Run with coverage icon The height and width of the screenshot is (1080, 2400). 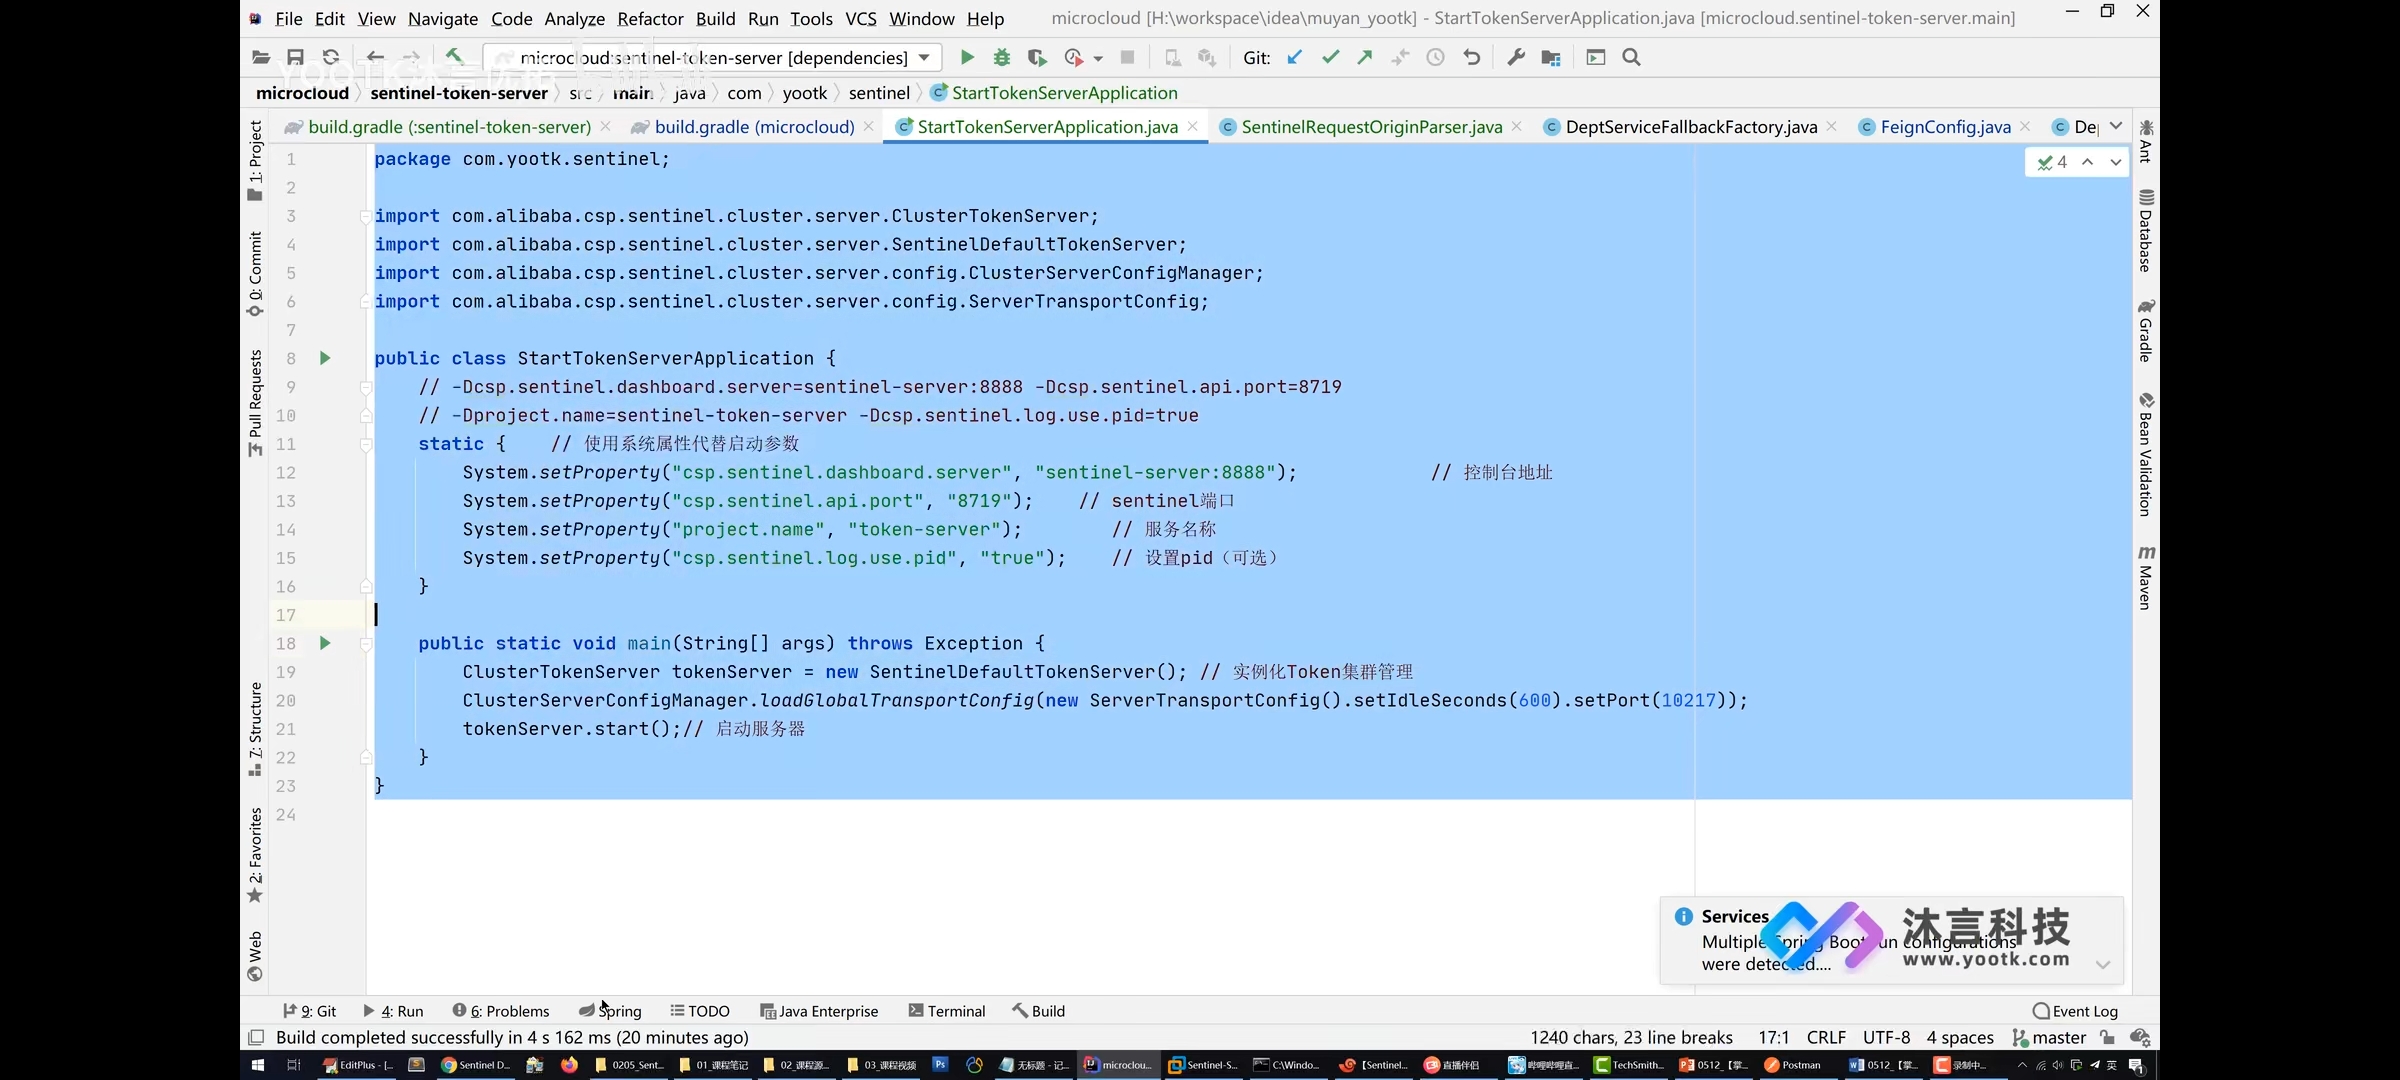coord(1037,58)
